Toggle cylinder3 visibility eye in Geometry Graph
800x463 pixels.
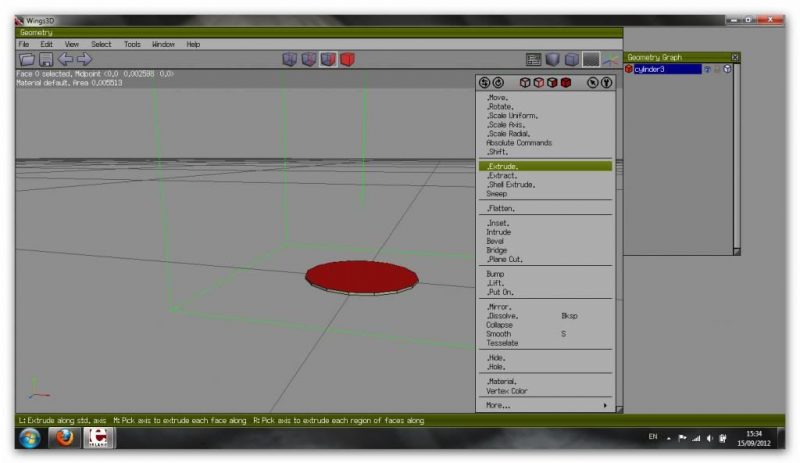707,69
